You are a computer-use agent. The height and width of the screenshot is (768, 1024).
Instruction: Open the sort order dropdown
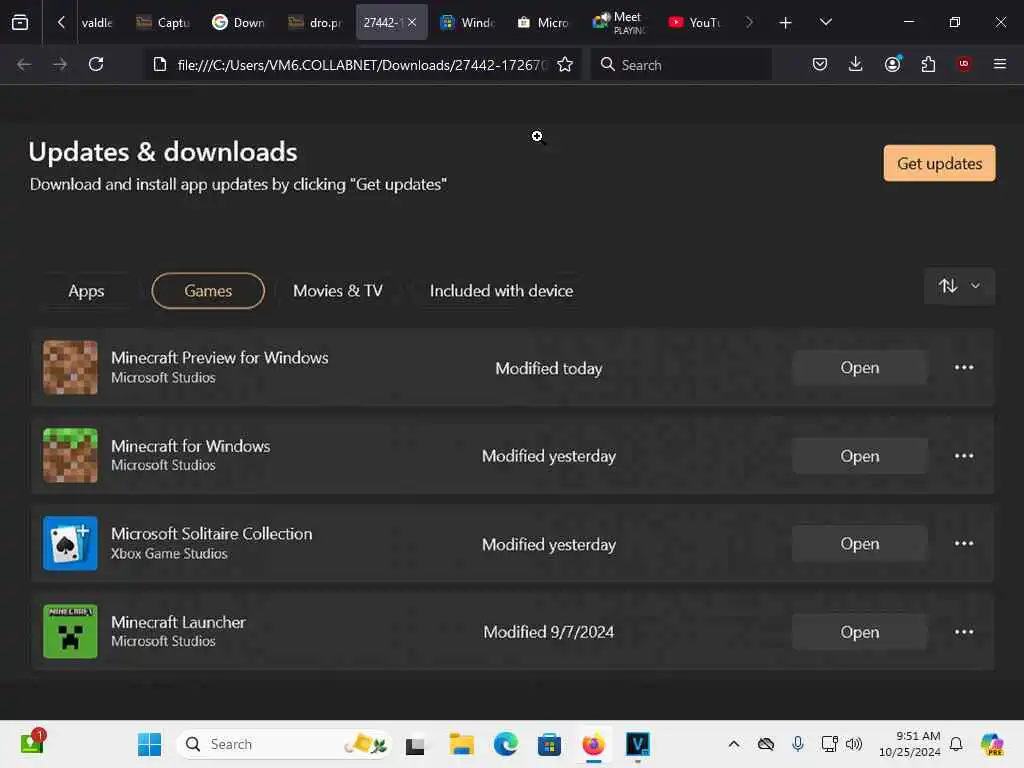coord(959,286)
